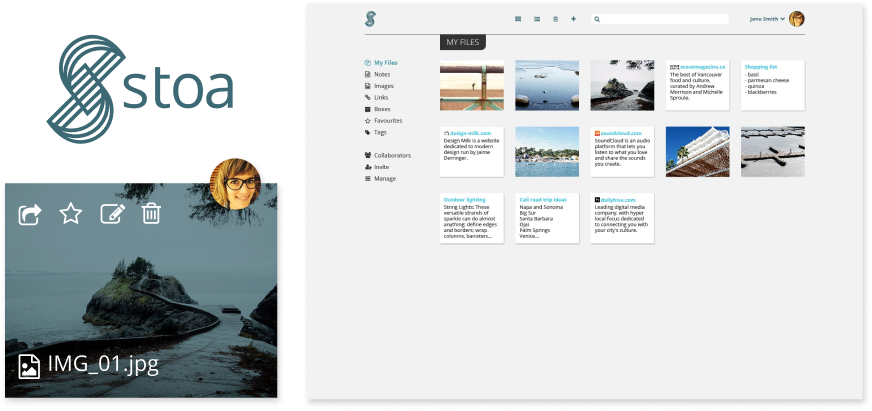
Task: Open the Cali road trip ideas note
Action: pos(547,218)
